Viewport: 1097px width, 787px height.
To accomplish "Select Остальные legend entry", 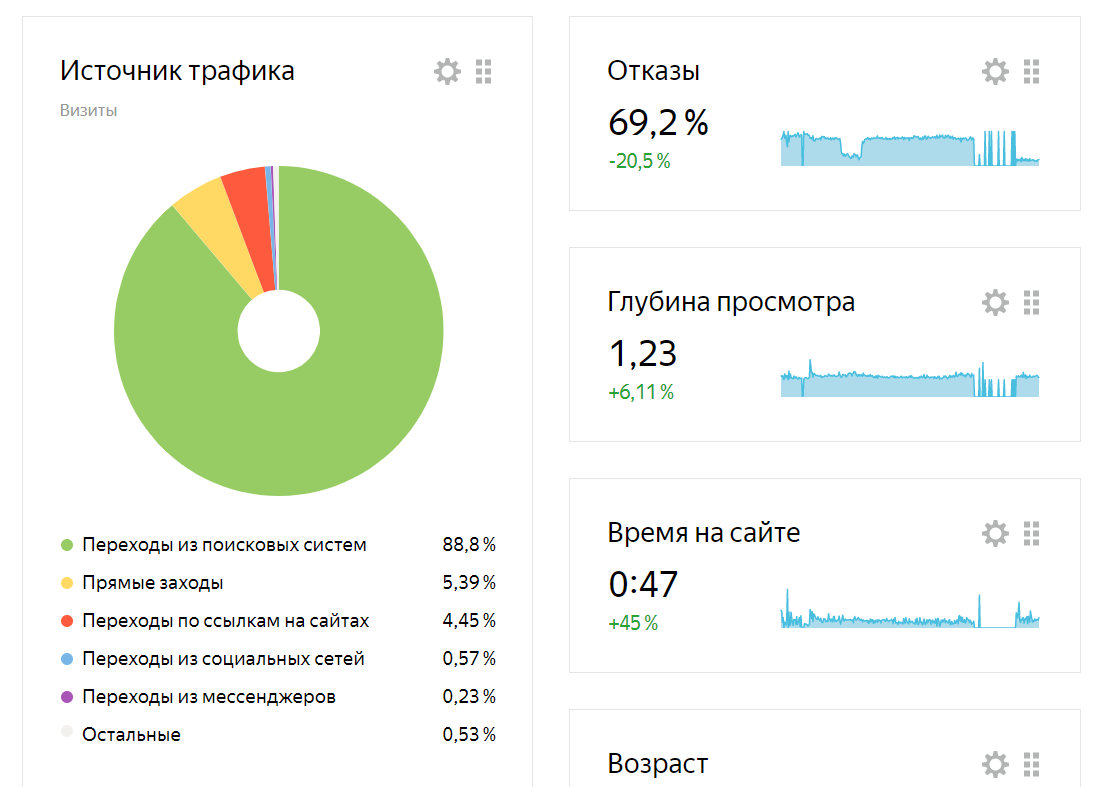I will [x=131, y=735].
